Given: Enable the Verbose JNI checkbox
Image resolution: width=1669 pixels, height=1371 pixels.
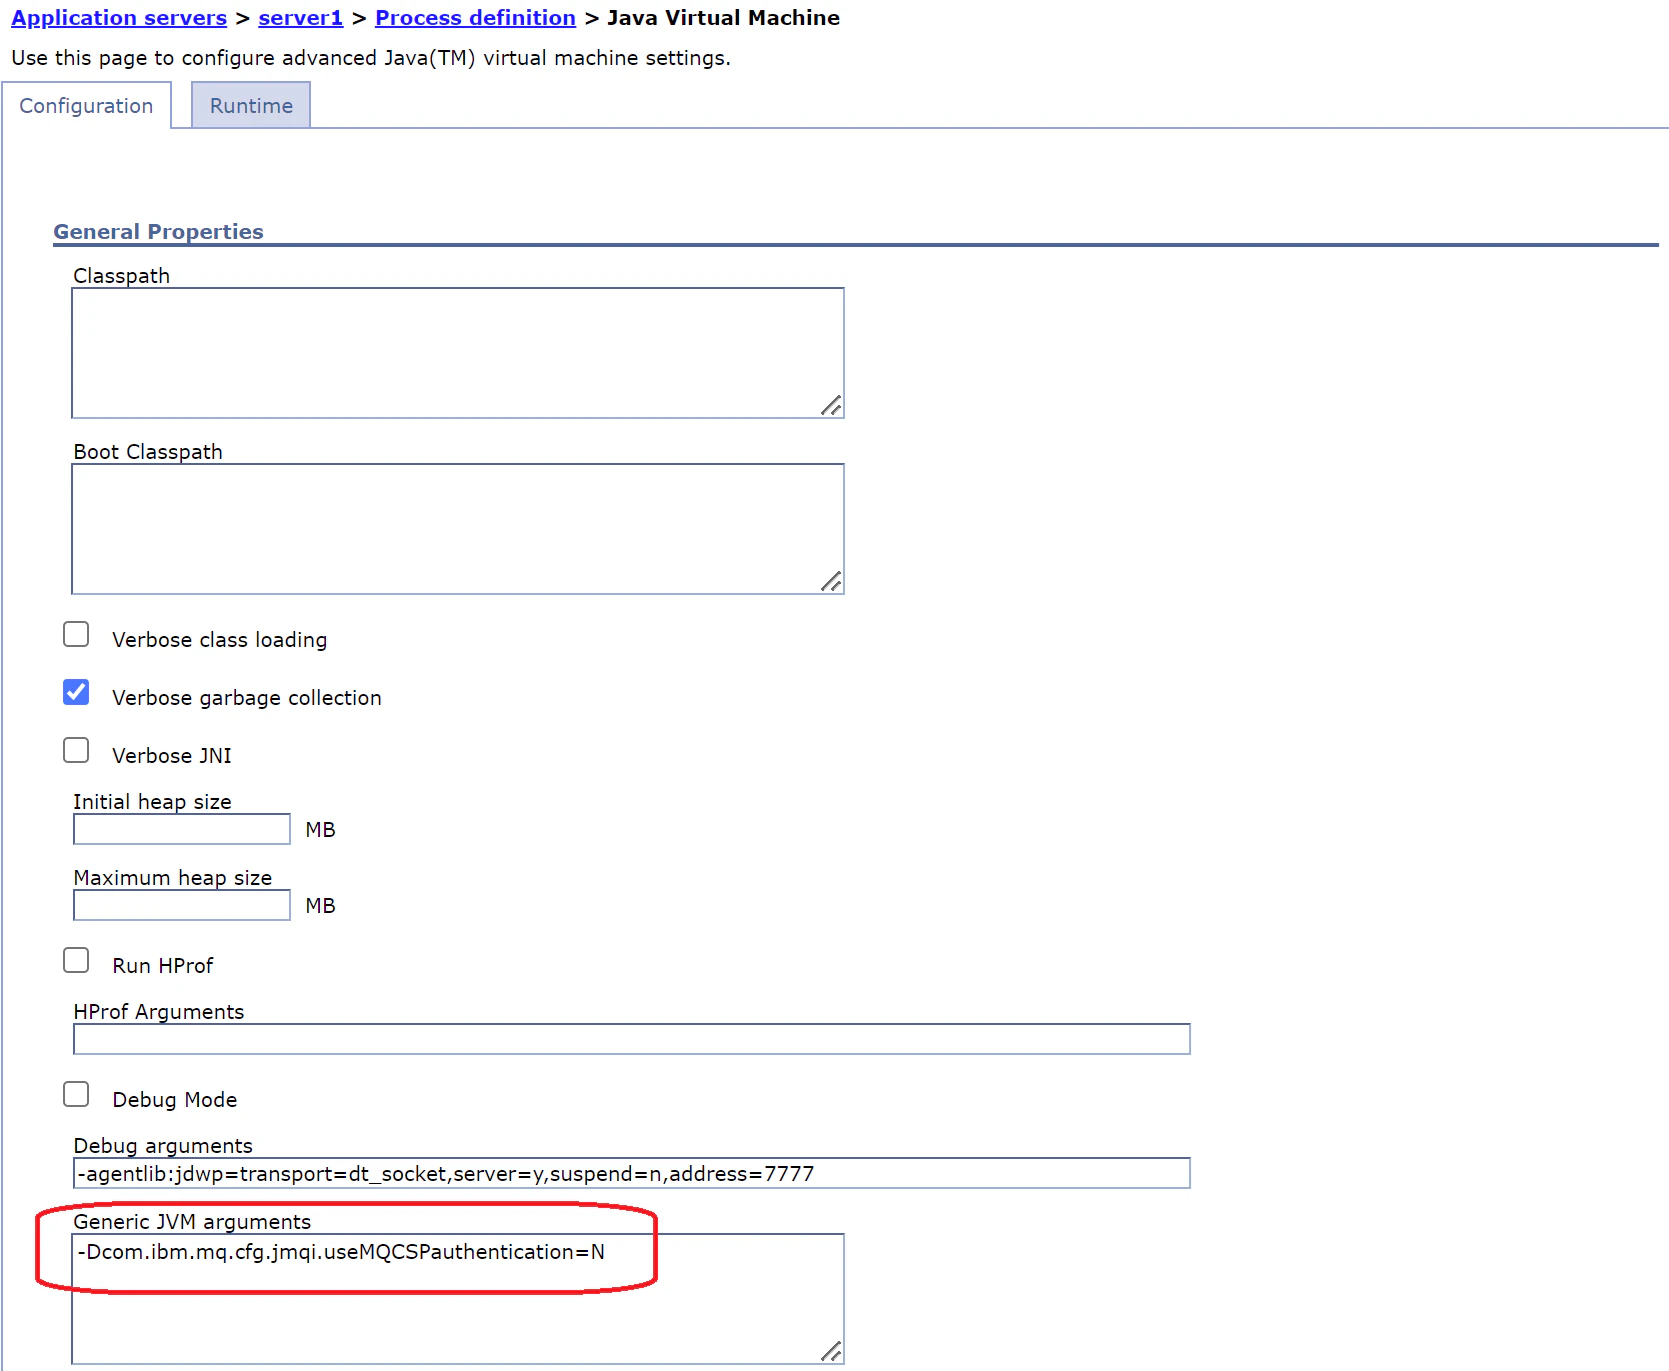Looking at the screenshot, I should [x=76, y=750].
